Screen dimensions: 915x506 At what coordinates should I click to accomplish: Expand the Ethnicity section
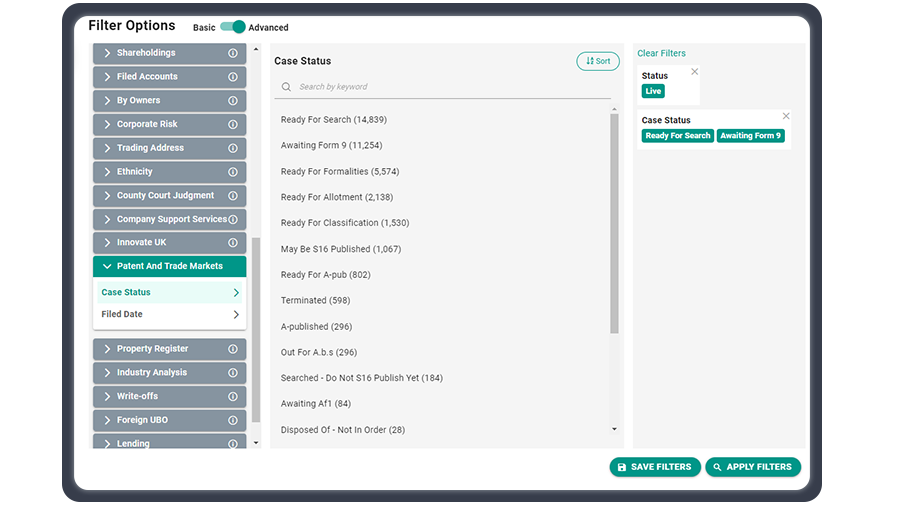click(169, 172)
